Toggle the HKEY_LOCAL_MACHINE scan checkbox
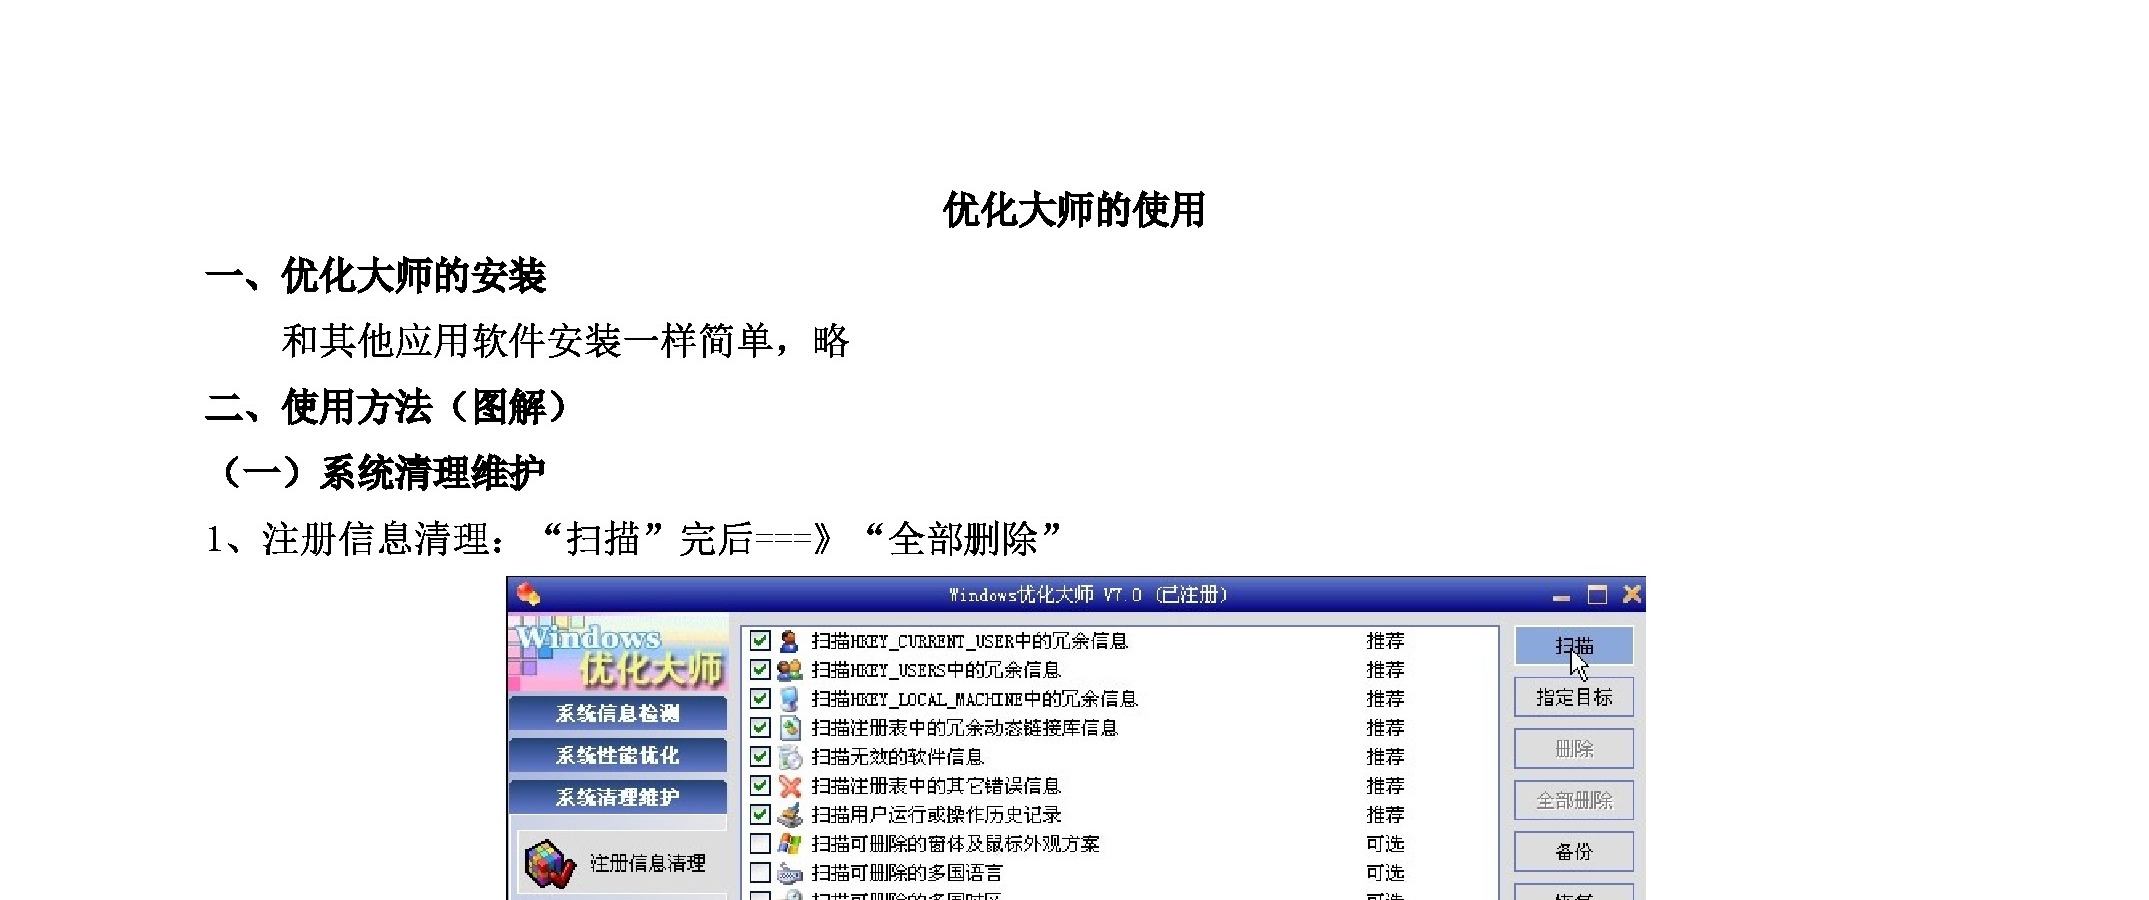The image size is (2149, 900). 760,699
